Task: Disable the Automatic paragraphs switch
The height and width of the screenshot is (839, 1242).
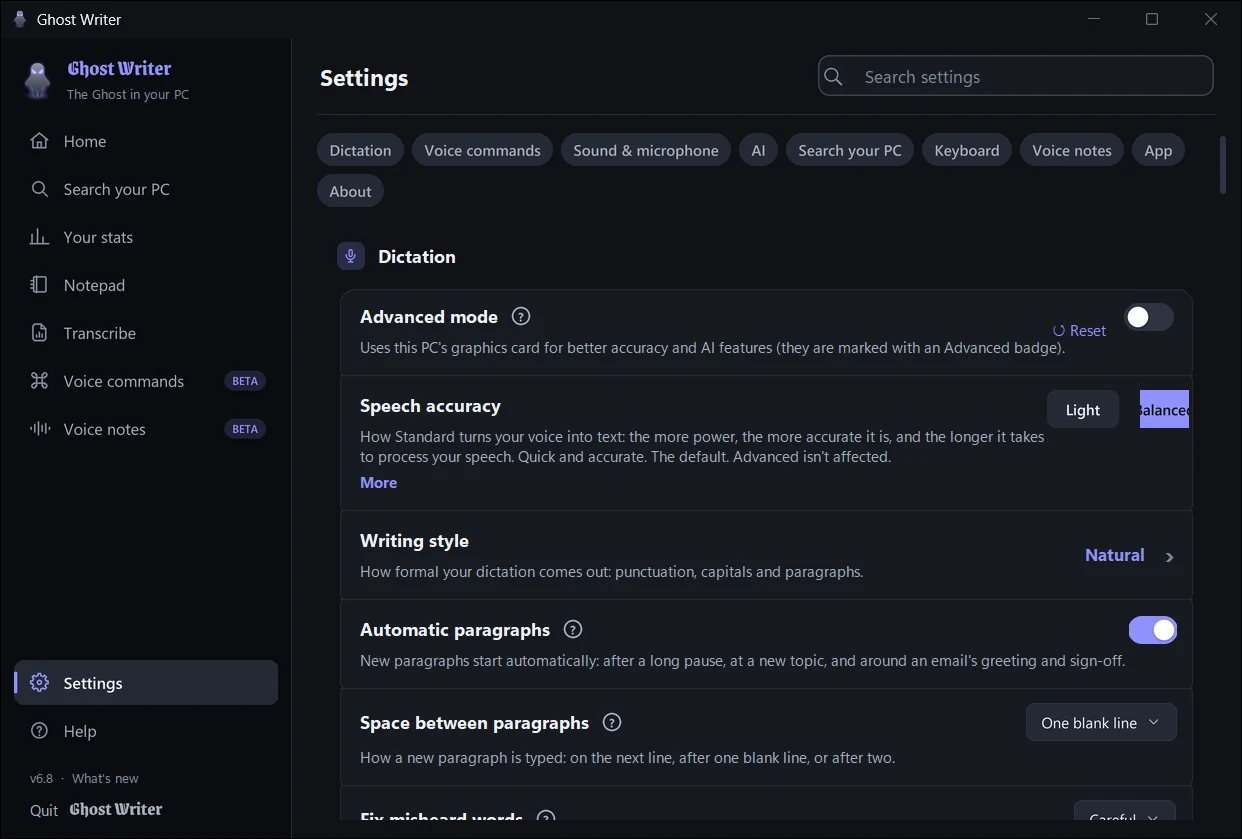Action: point(1153,630)
